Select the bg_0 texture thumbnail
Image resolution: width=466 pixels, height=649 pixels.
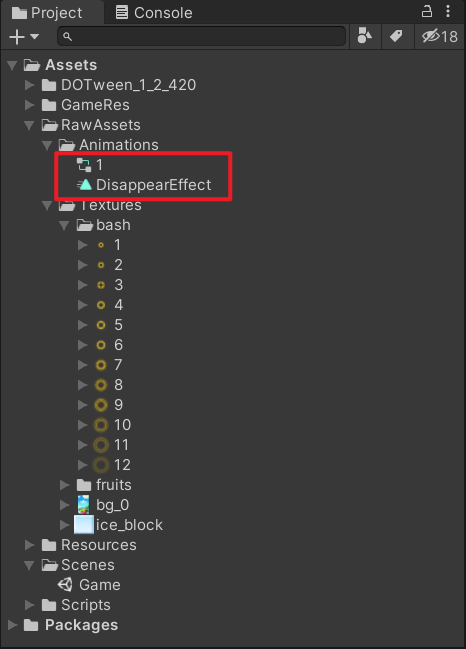(84, 505)
